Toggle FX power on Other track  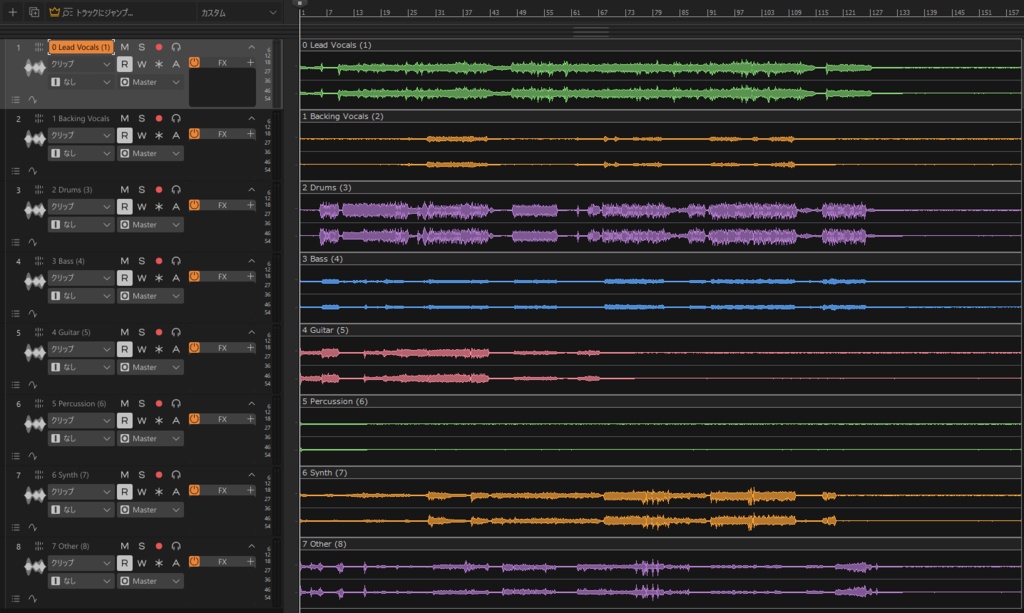click(194, 561)
